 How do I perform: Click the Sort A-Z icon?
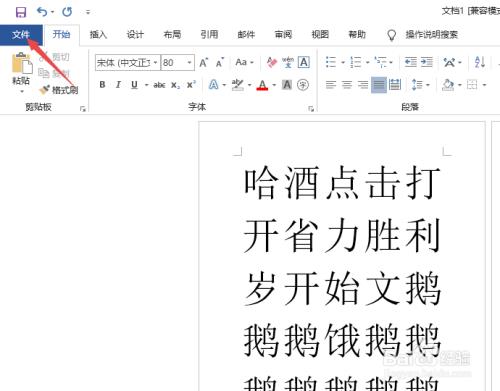[x=480, y=62]
